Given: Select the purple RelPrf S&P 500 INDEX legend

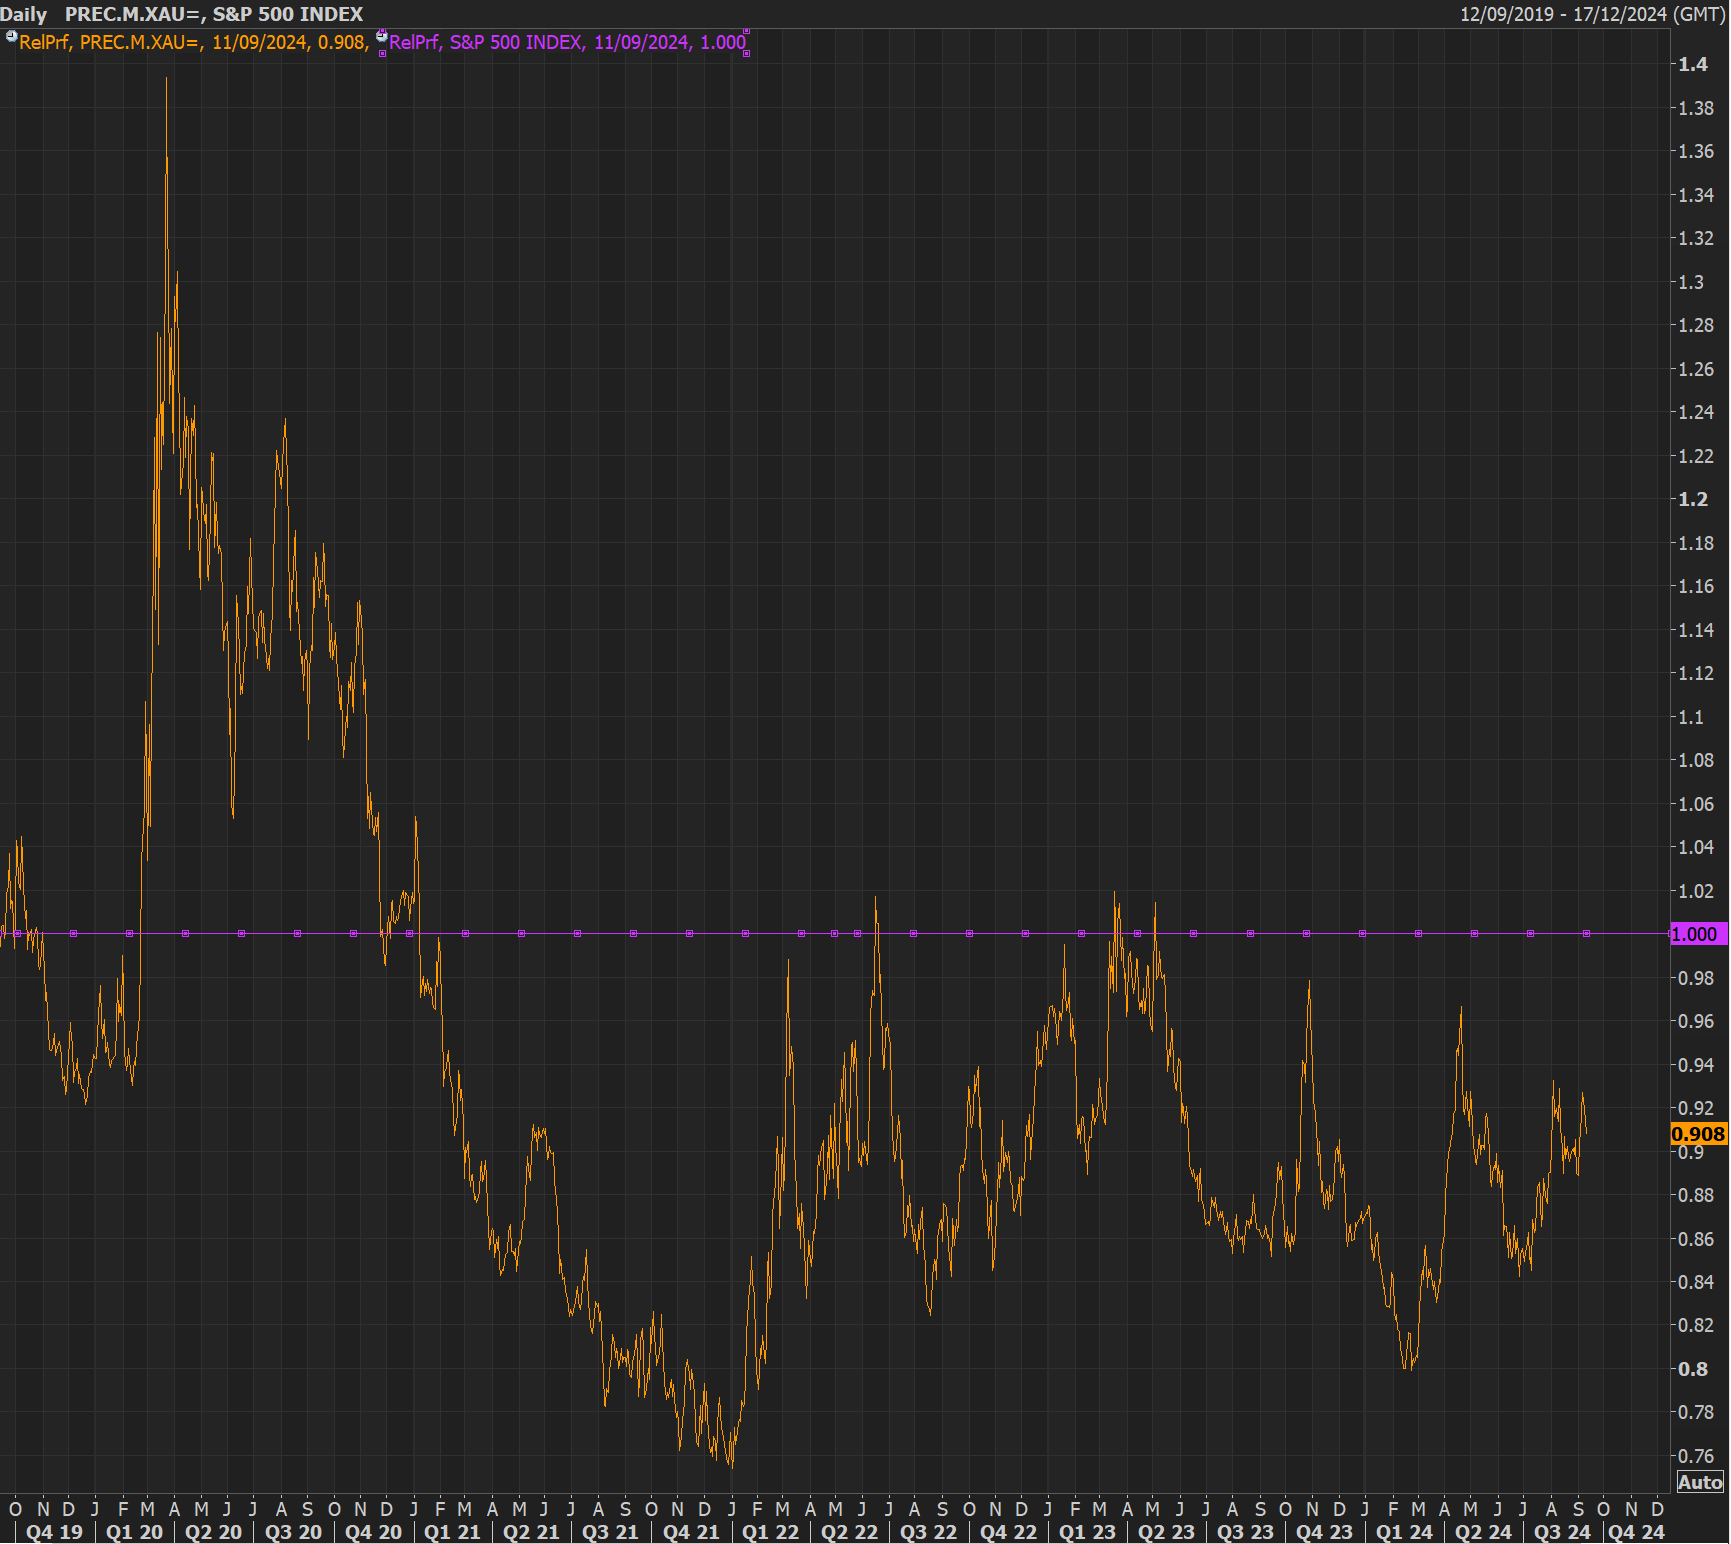Looking at the screenshot, I should 567,43.
